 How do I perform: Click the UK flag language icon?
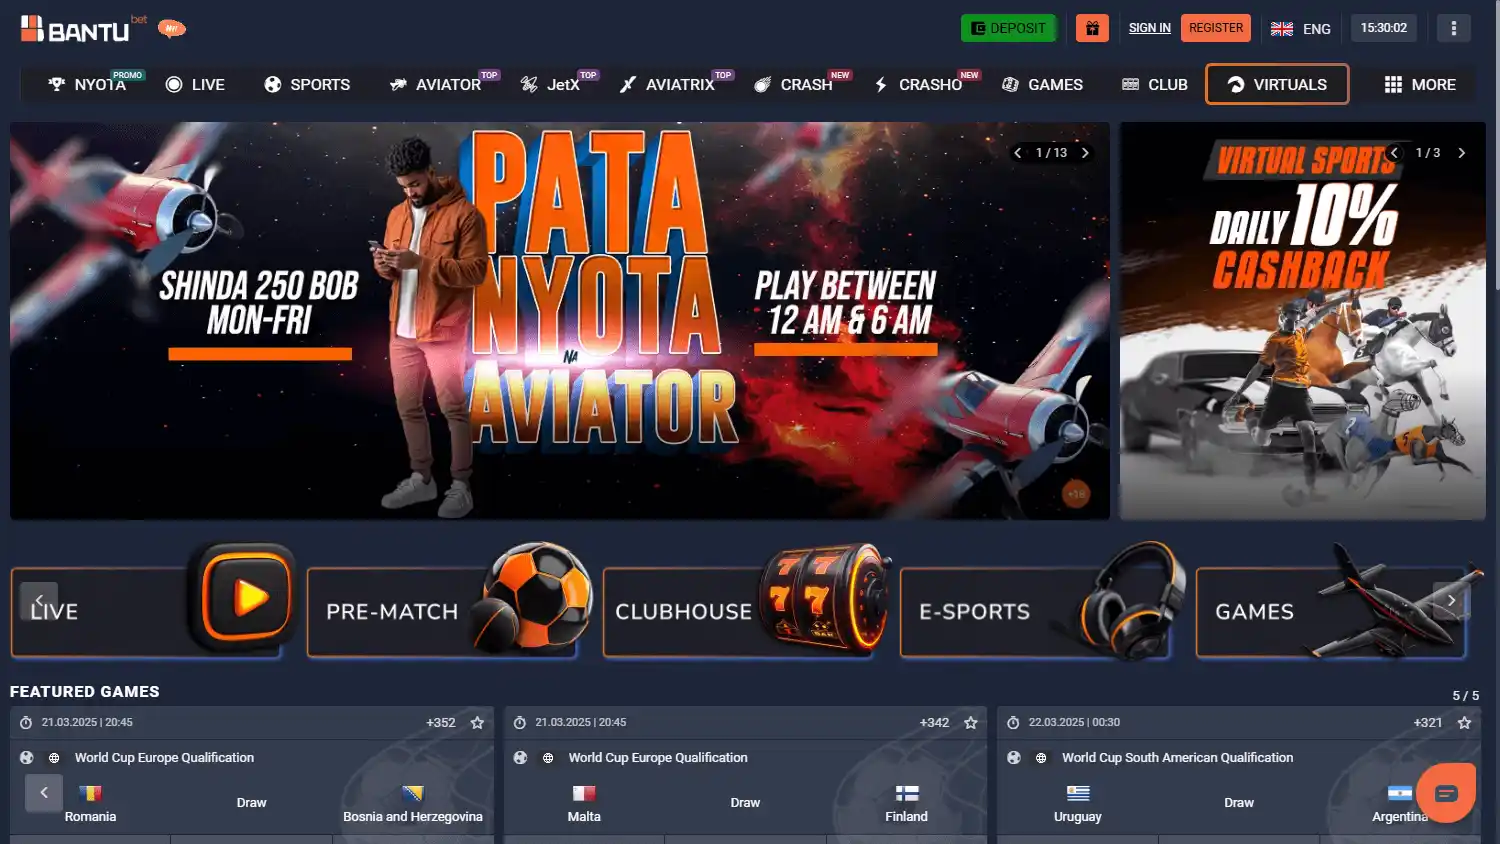tap(1282, 29)
